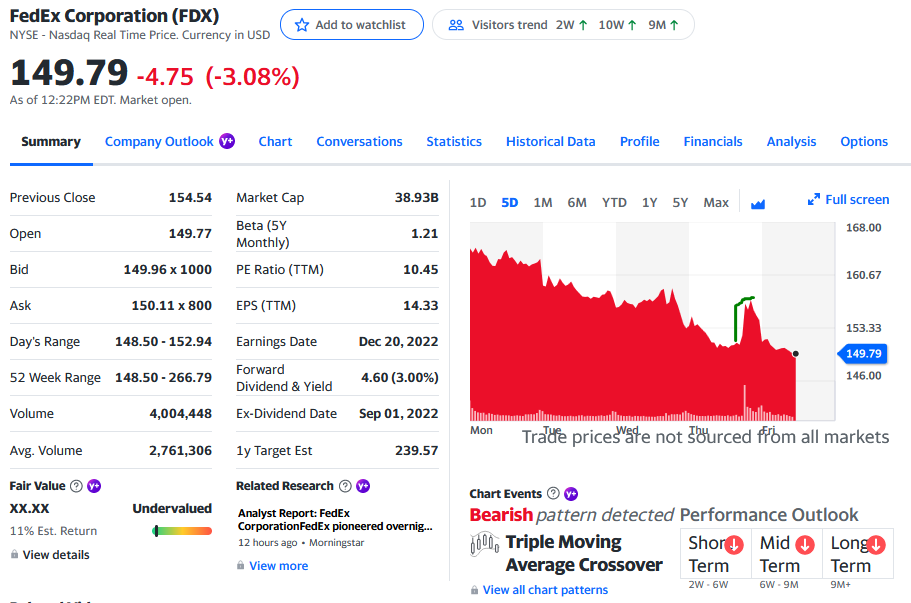The image size is (911, 603).
Task: Click the Triple Moving Average Crossover pattern
Action: pos(584,553)
